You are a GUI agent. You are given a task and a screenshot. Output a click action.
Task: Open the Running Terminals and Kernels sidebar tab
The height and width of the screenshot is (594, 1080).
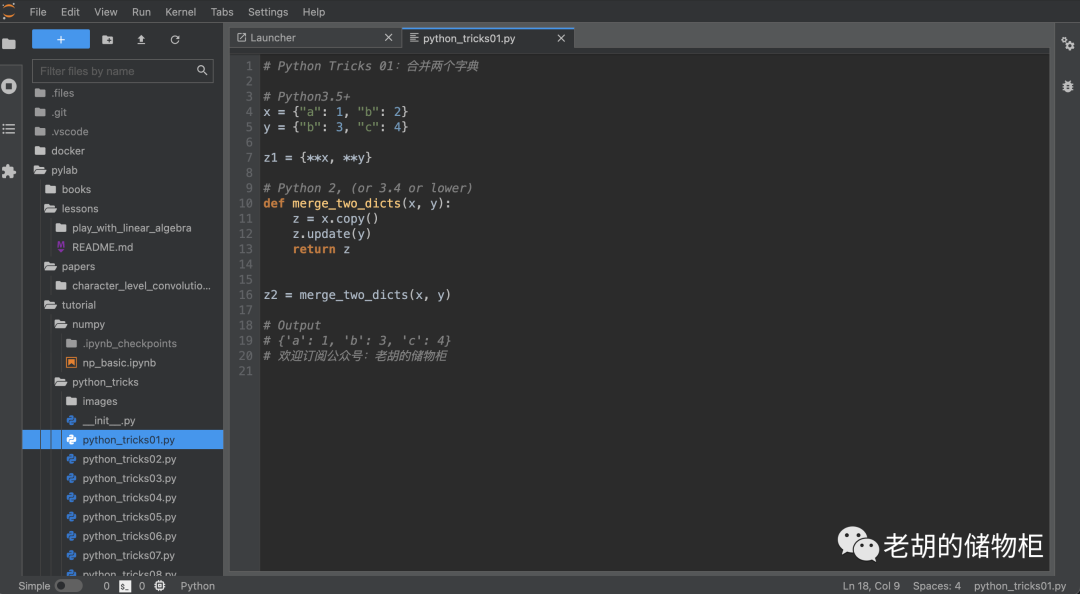(x=9, y=86)
